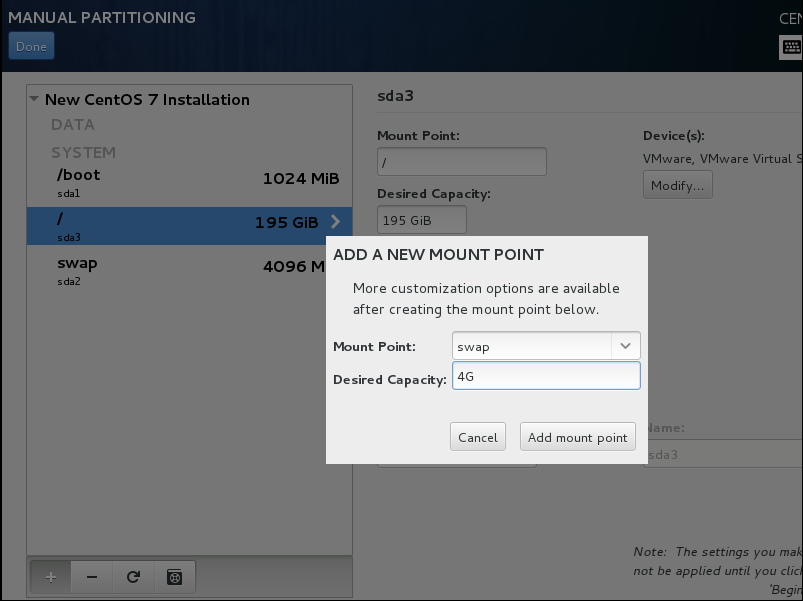803x601 pixels.
Task: Click the disk summary icon in bottom toolbar
Action: coord(174,577)
